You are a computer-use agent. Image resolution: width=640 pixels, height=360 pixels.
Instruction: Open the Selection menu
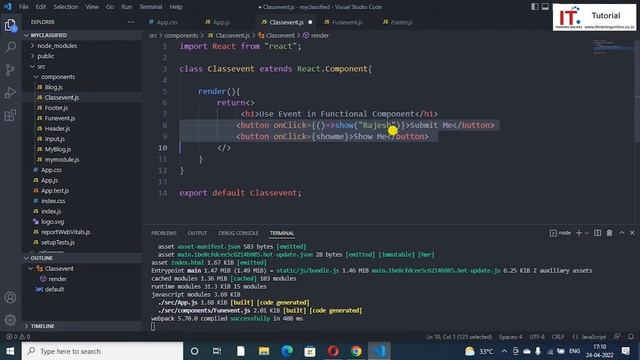point(66,7)
